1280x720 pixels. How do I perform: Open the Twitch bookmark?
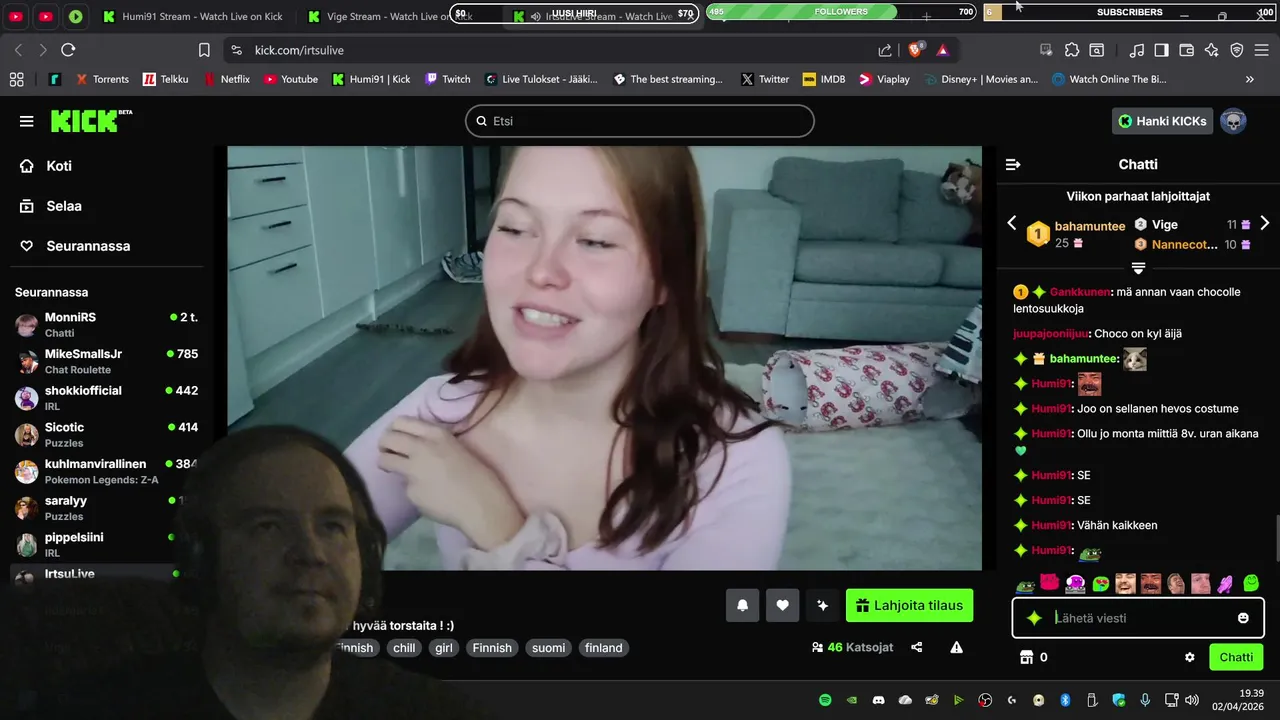pos(447,79)
